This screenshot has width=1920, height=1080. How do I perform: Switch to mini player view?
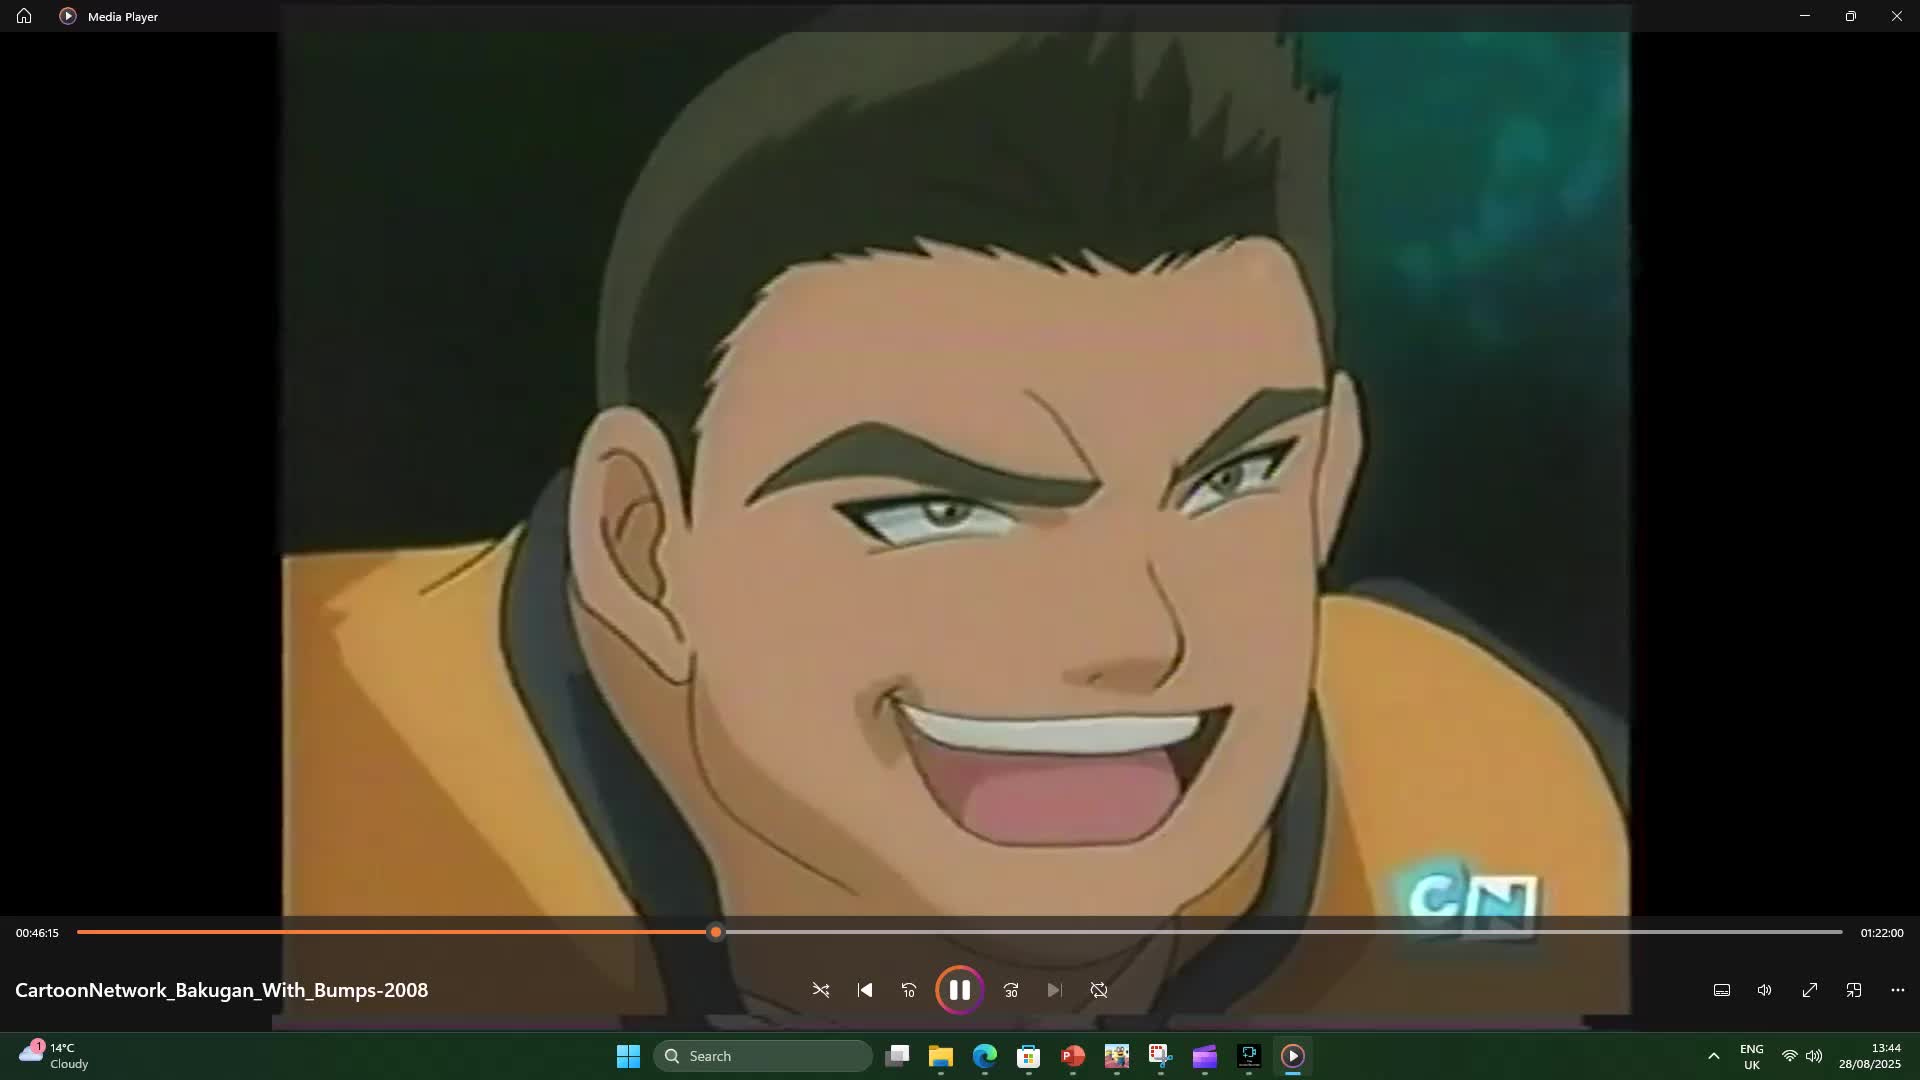coord(1854,990)
